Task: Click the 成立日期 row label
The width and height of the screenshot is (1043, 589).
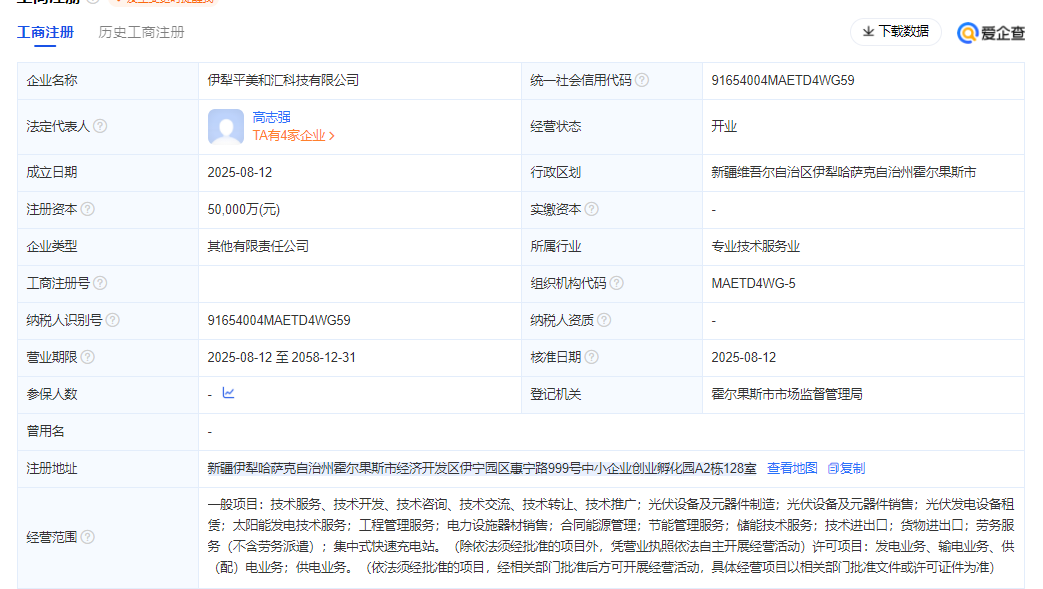Action: [52, 172]
